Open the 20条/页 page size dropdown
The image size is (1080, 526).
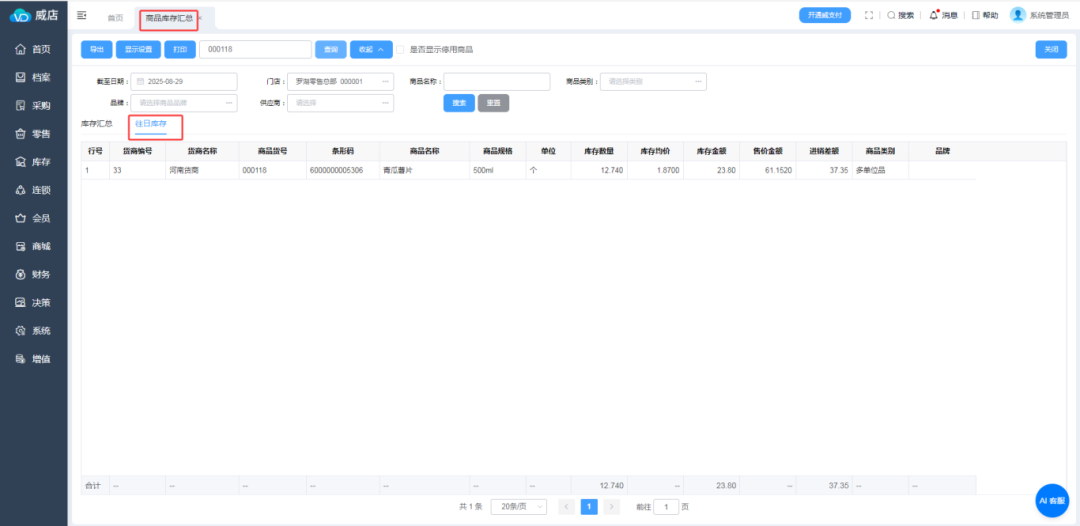coord(518,507)
